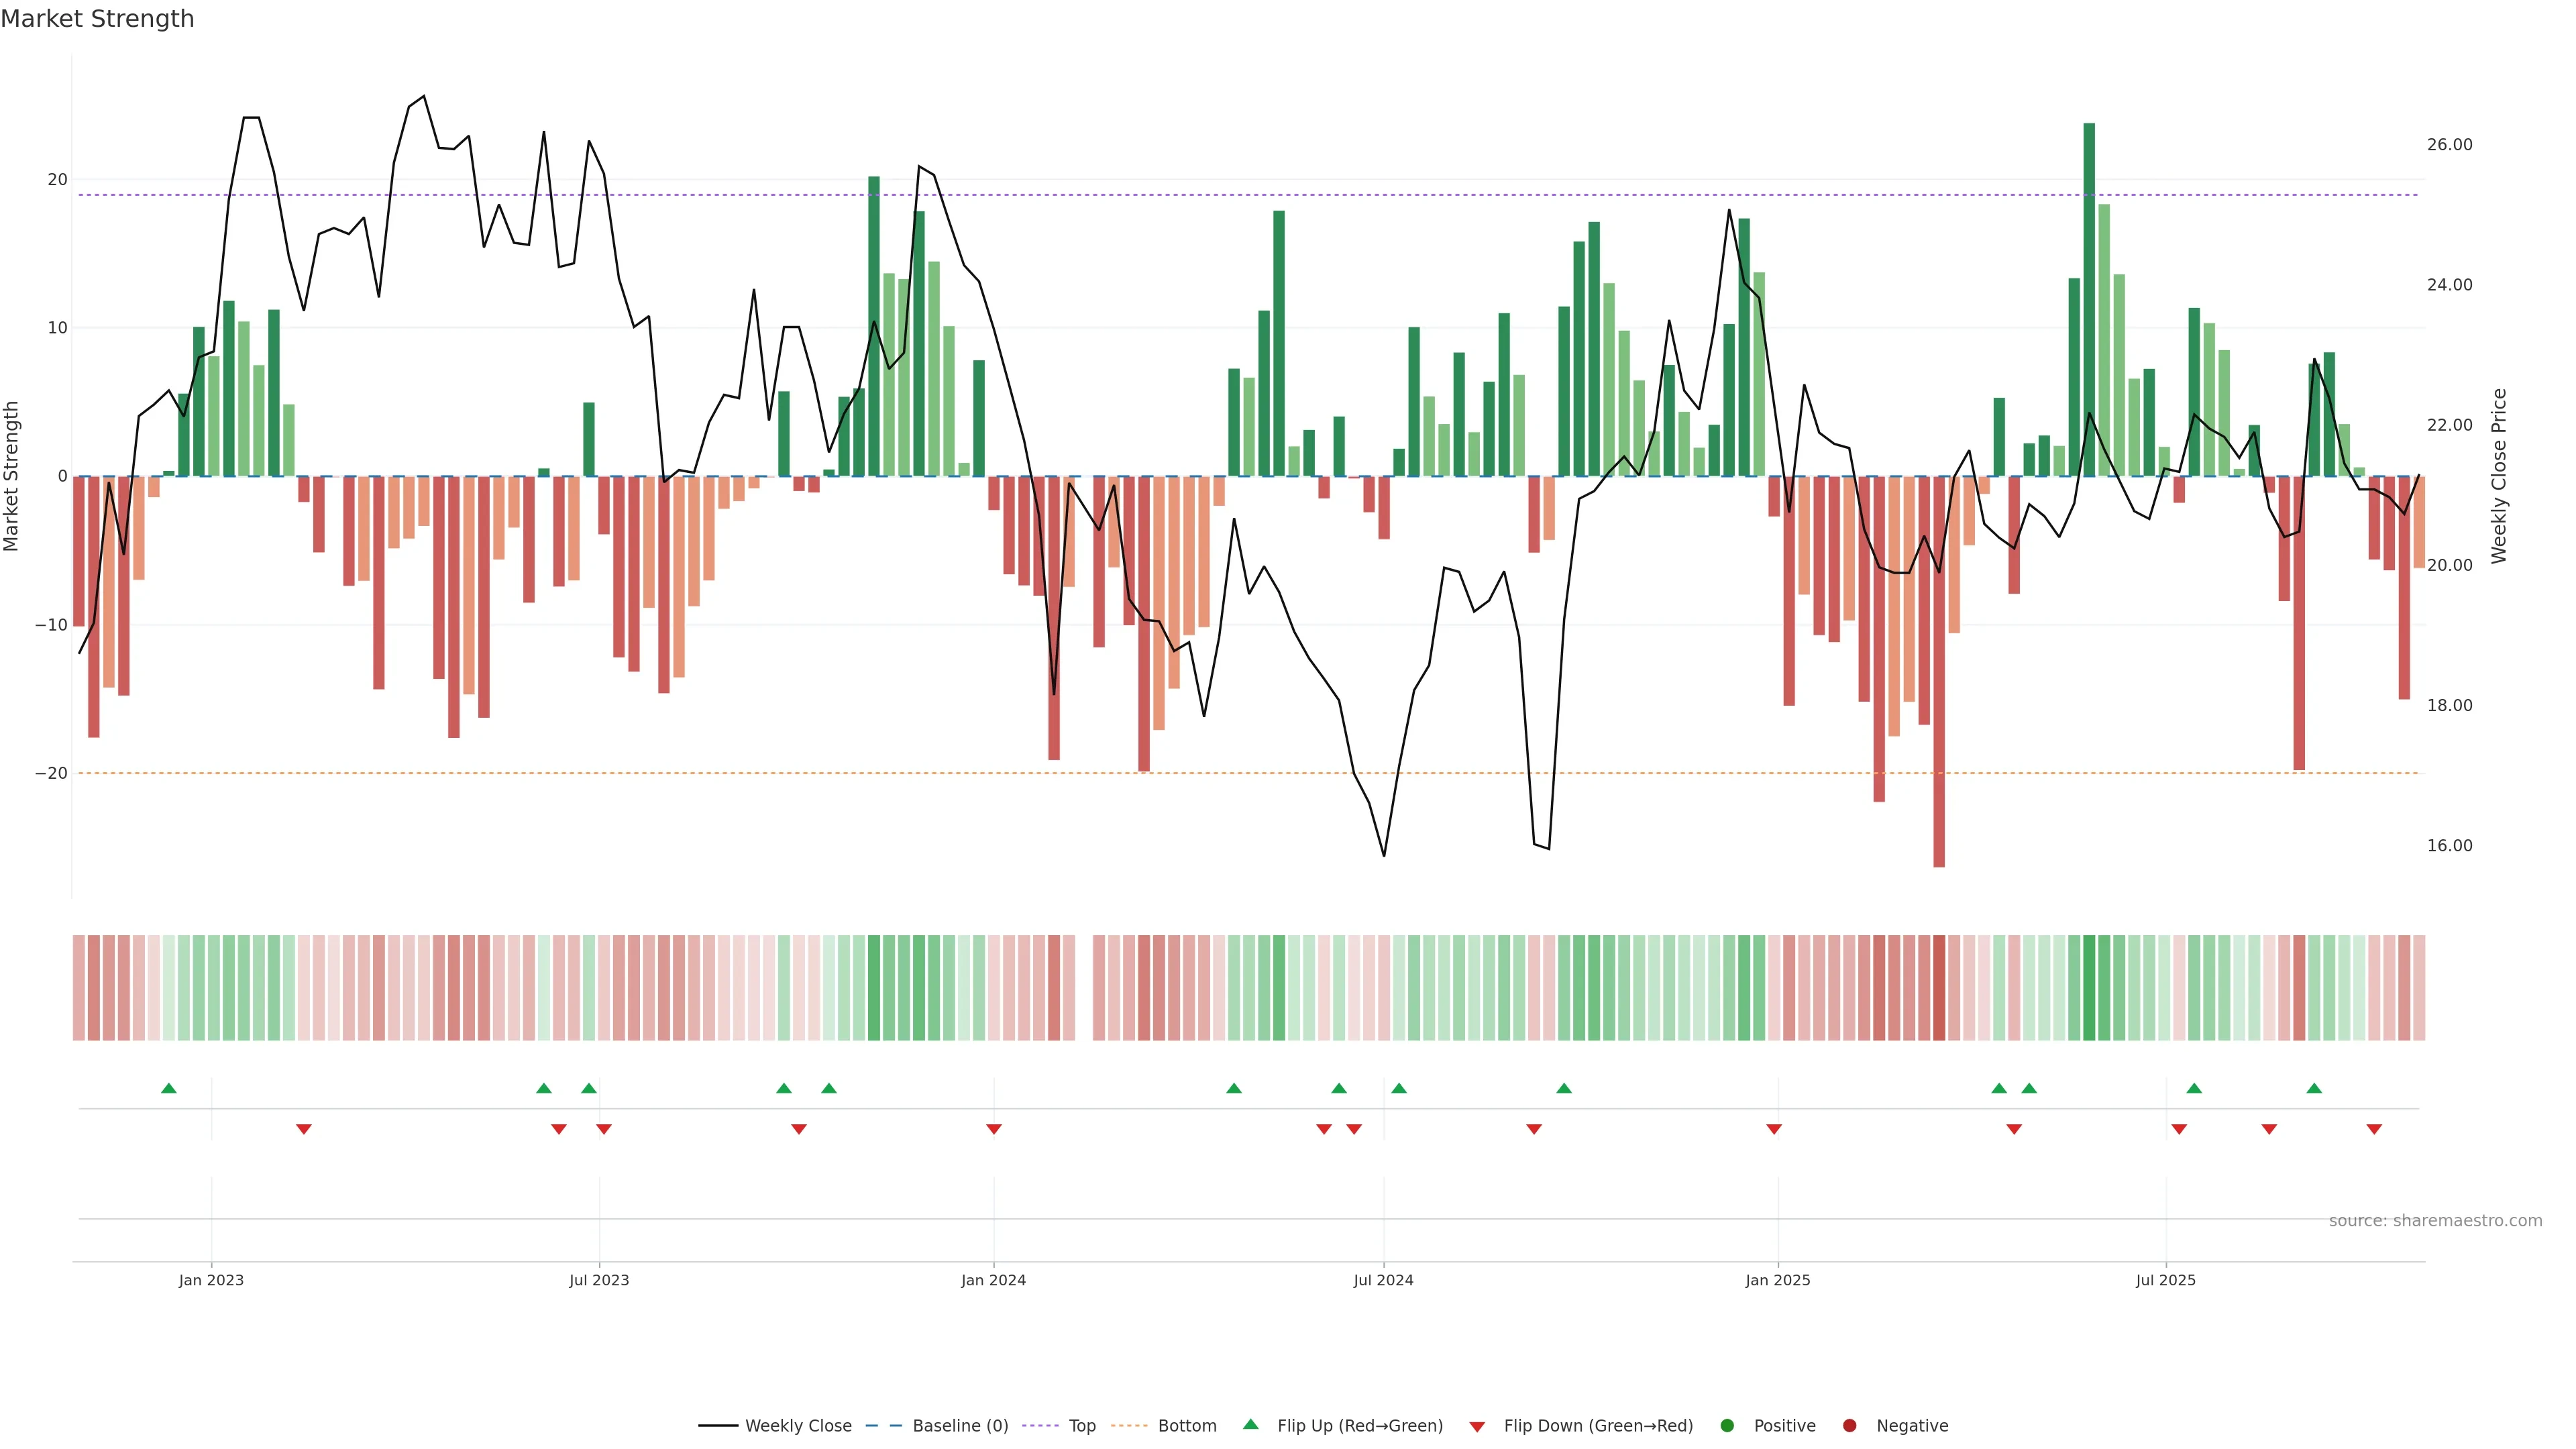
Task: Click the green Flip Up triangle legend icon
Action: pos(1250,1424)
